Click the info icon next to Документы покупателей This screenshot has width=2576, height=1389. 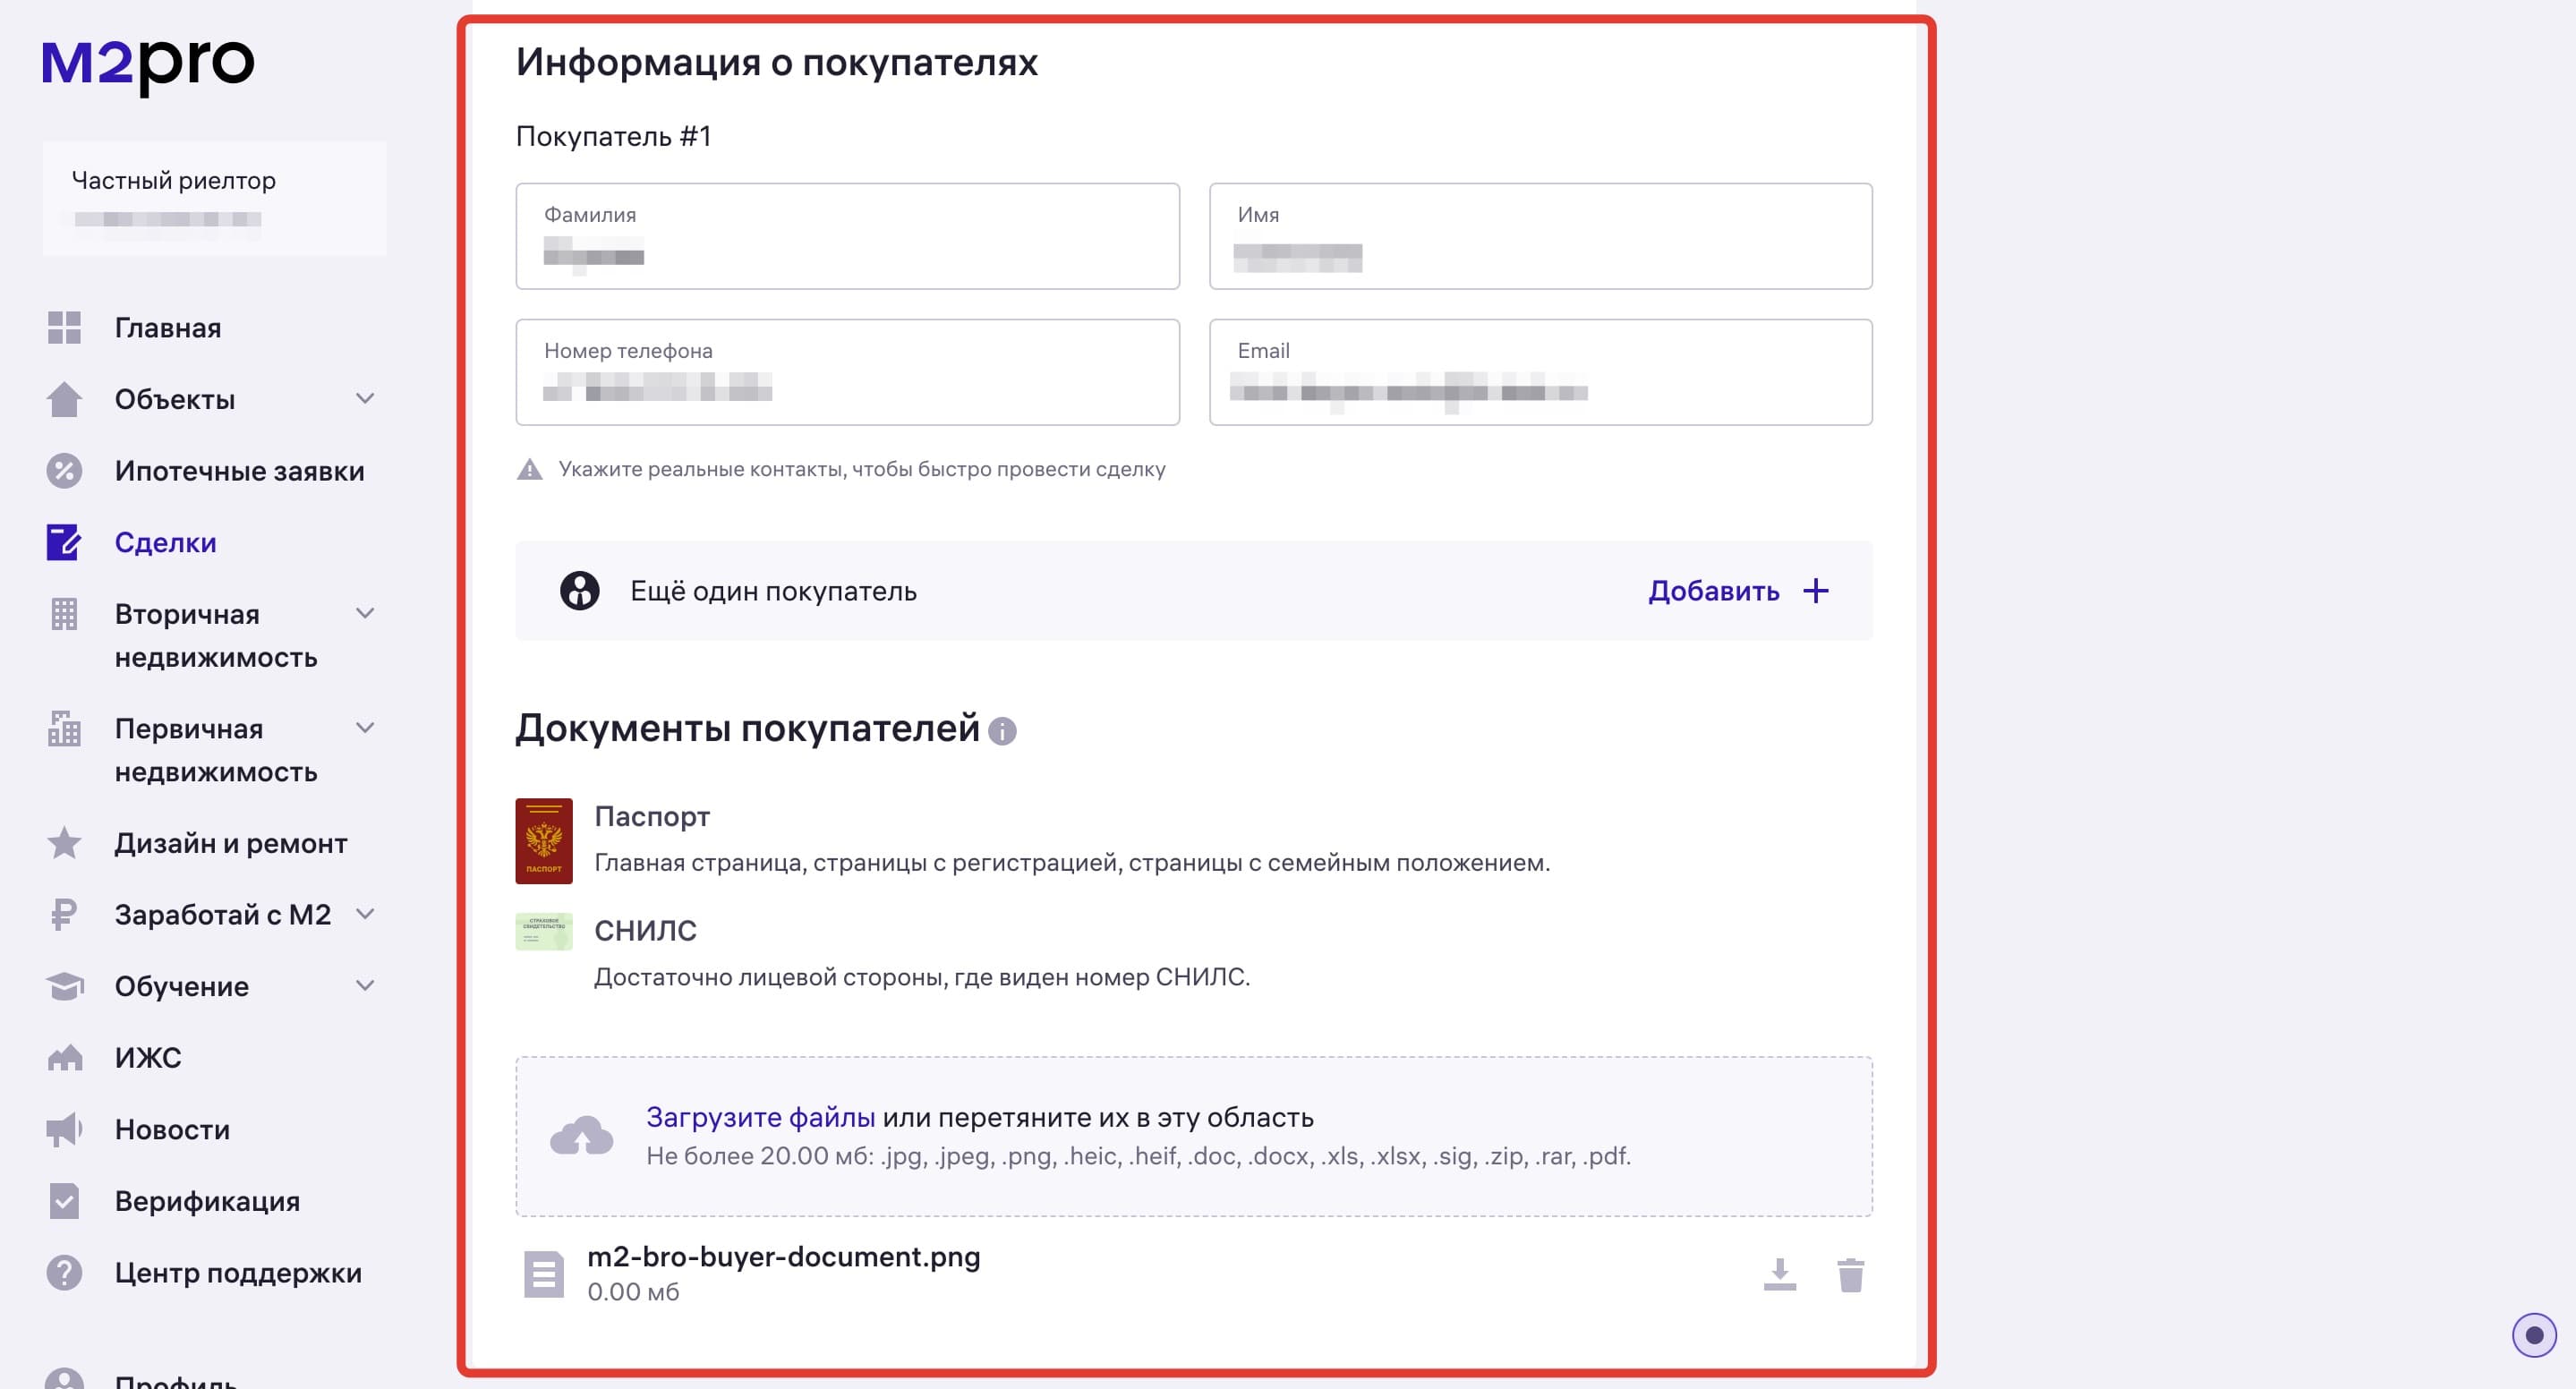[1002, 732]
